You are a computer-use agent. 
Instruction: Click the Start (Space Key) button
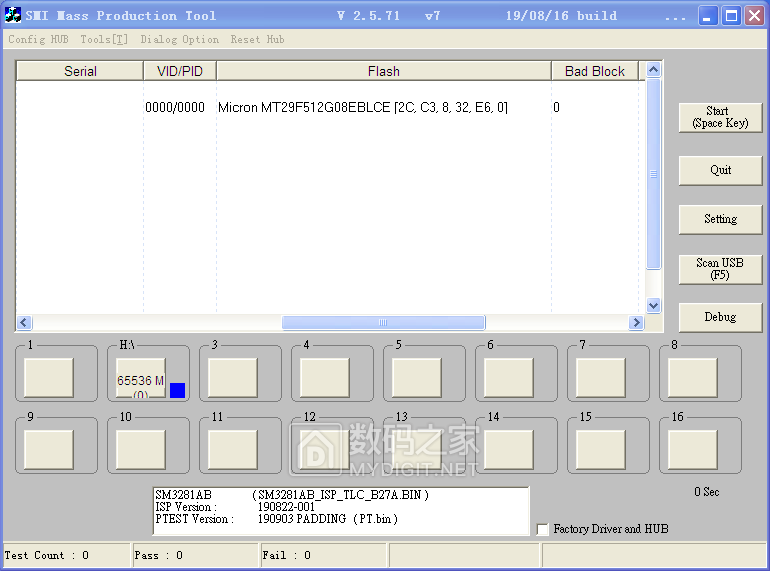[719, 117]
